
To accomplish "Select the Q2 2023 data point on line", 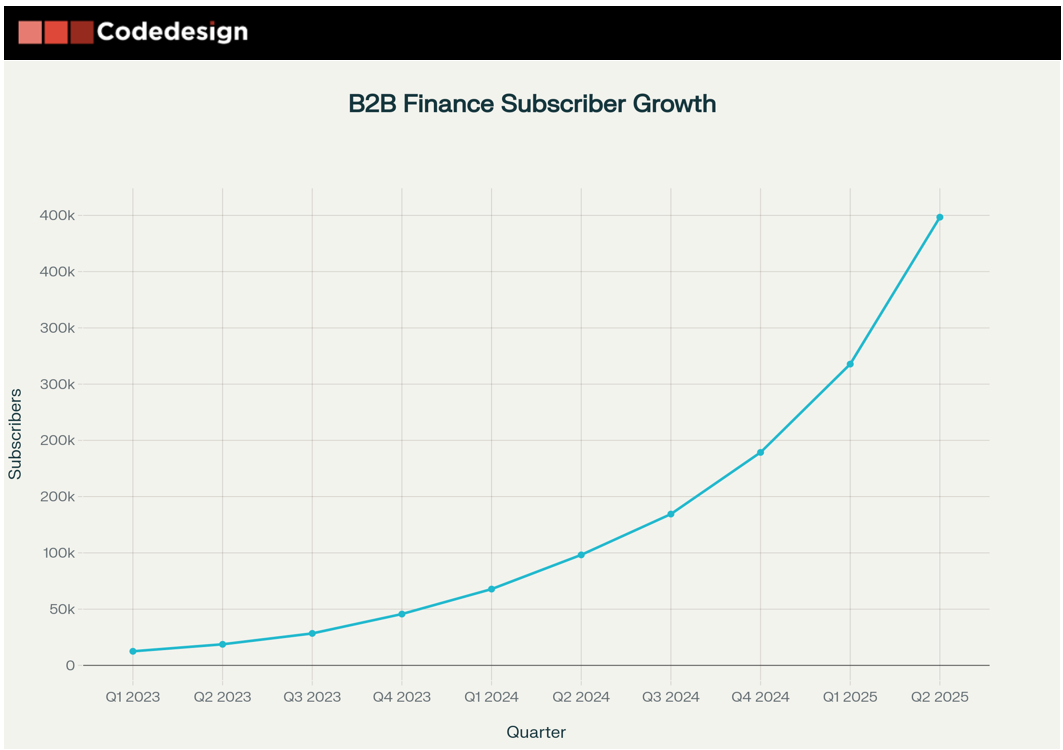I will coord(222,644).
